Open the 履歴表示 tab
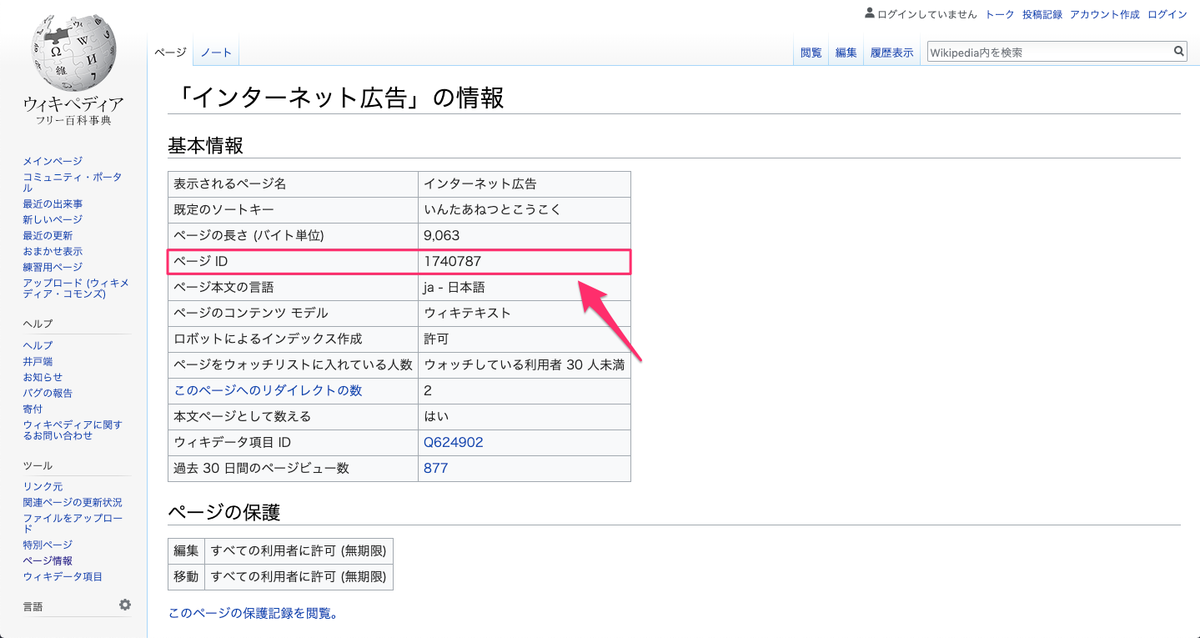Viewport: 1200px width, 638px height. (x=892, y=52)
